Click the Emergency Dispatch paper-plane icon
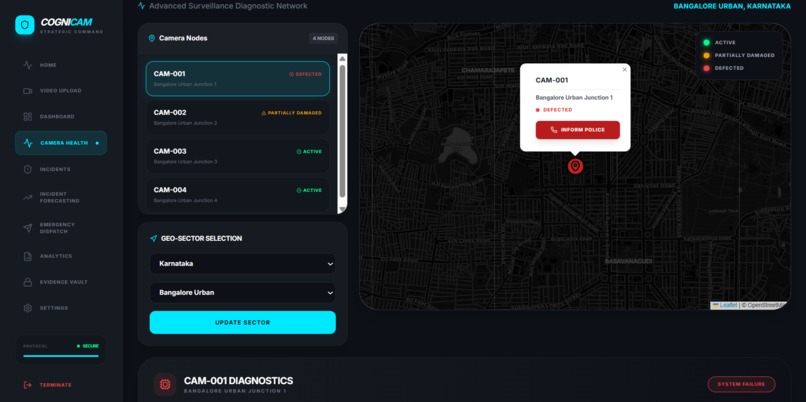This screenshot has width=806, height=402. point(28,228)
